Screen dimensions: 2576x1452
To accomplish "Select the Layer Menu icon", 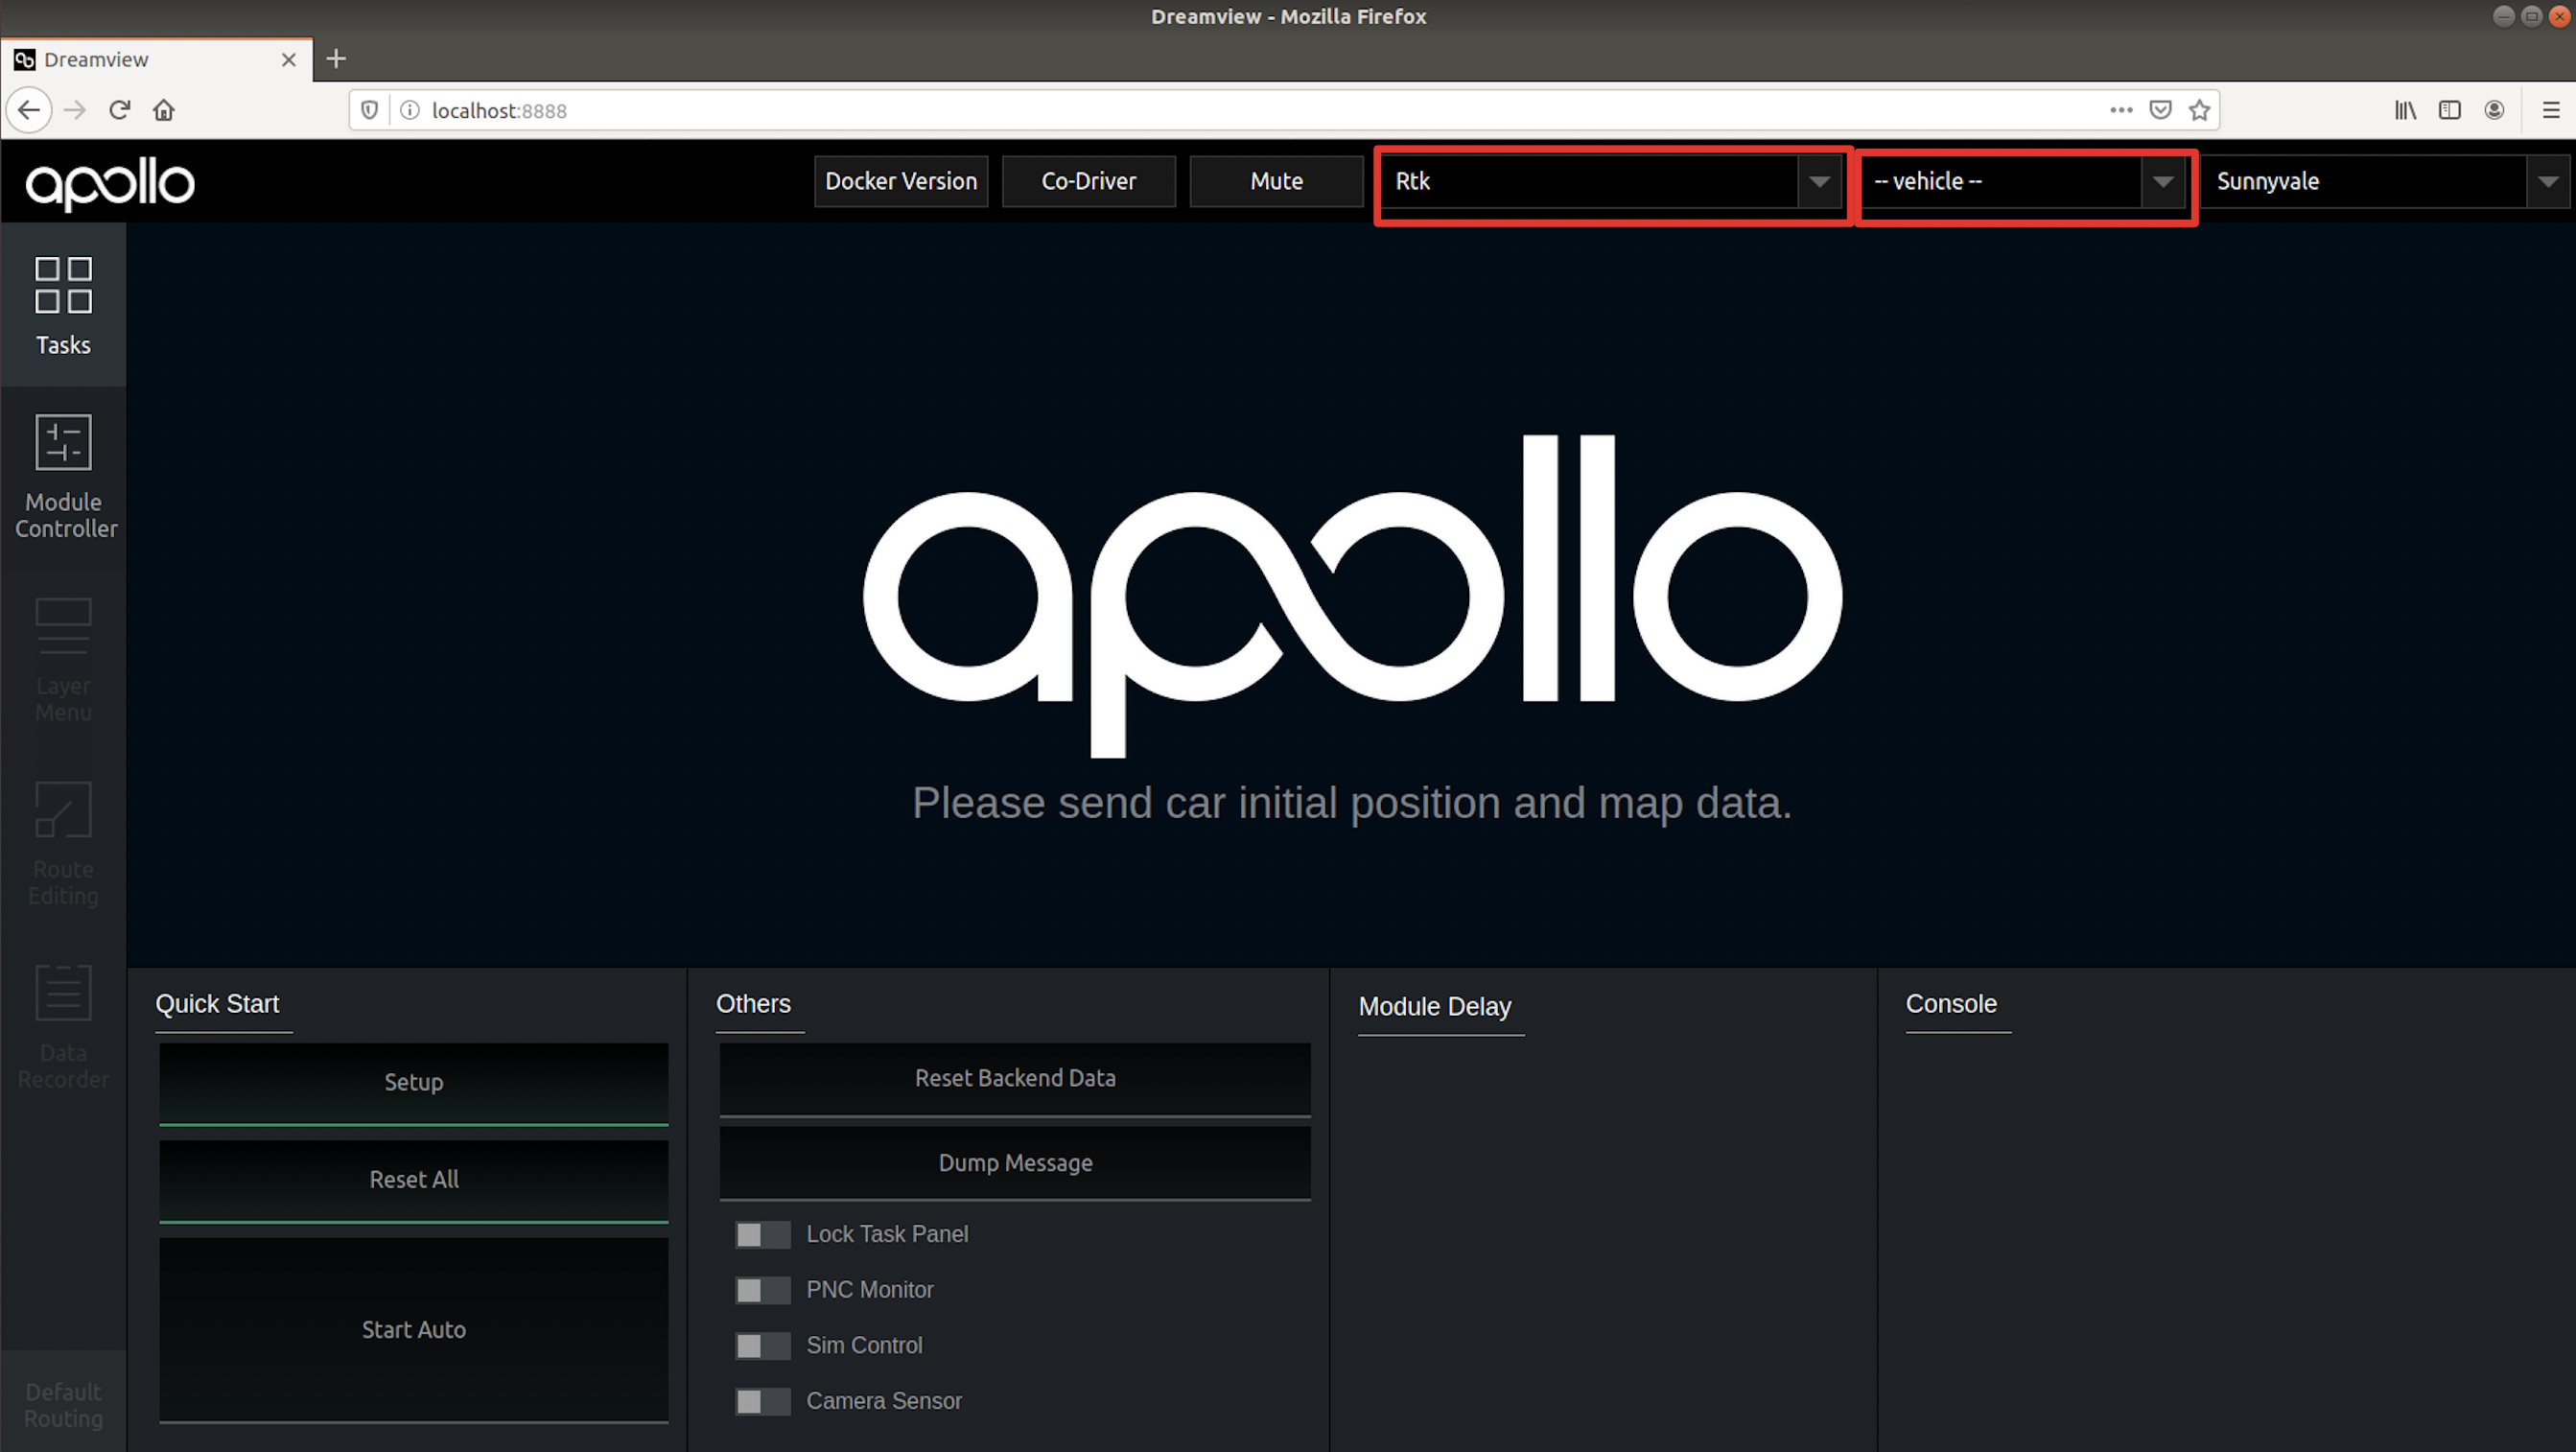I will (x=60, y=626).
